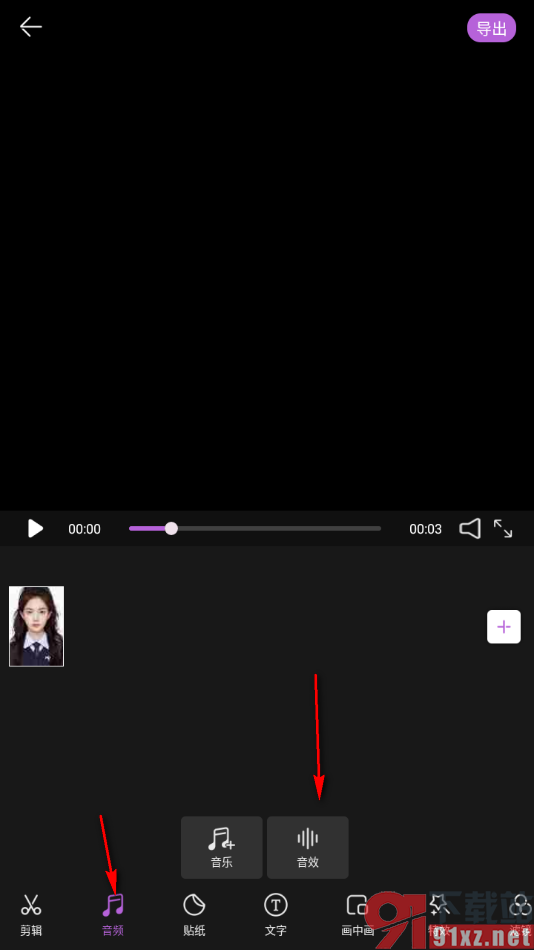Mute audio with the speaker icon

(x=470, y=528)
